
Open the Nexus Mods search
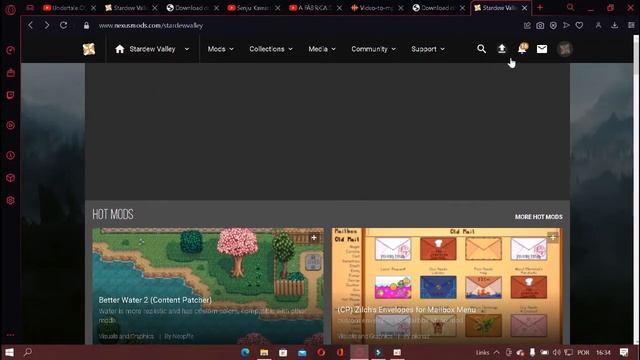[x=482, y=49]
